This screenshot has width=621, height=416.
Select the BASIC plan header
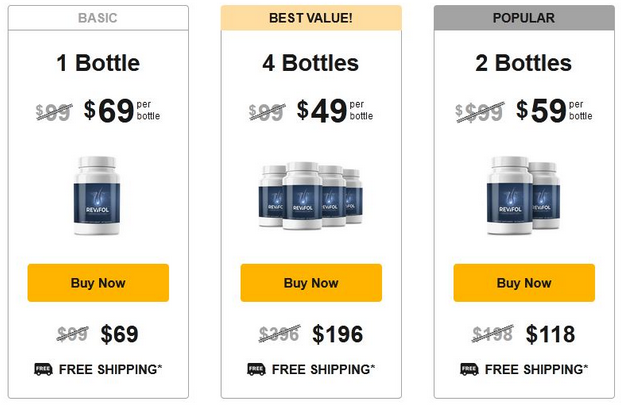click(98, 18)
